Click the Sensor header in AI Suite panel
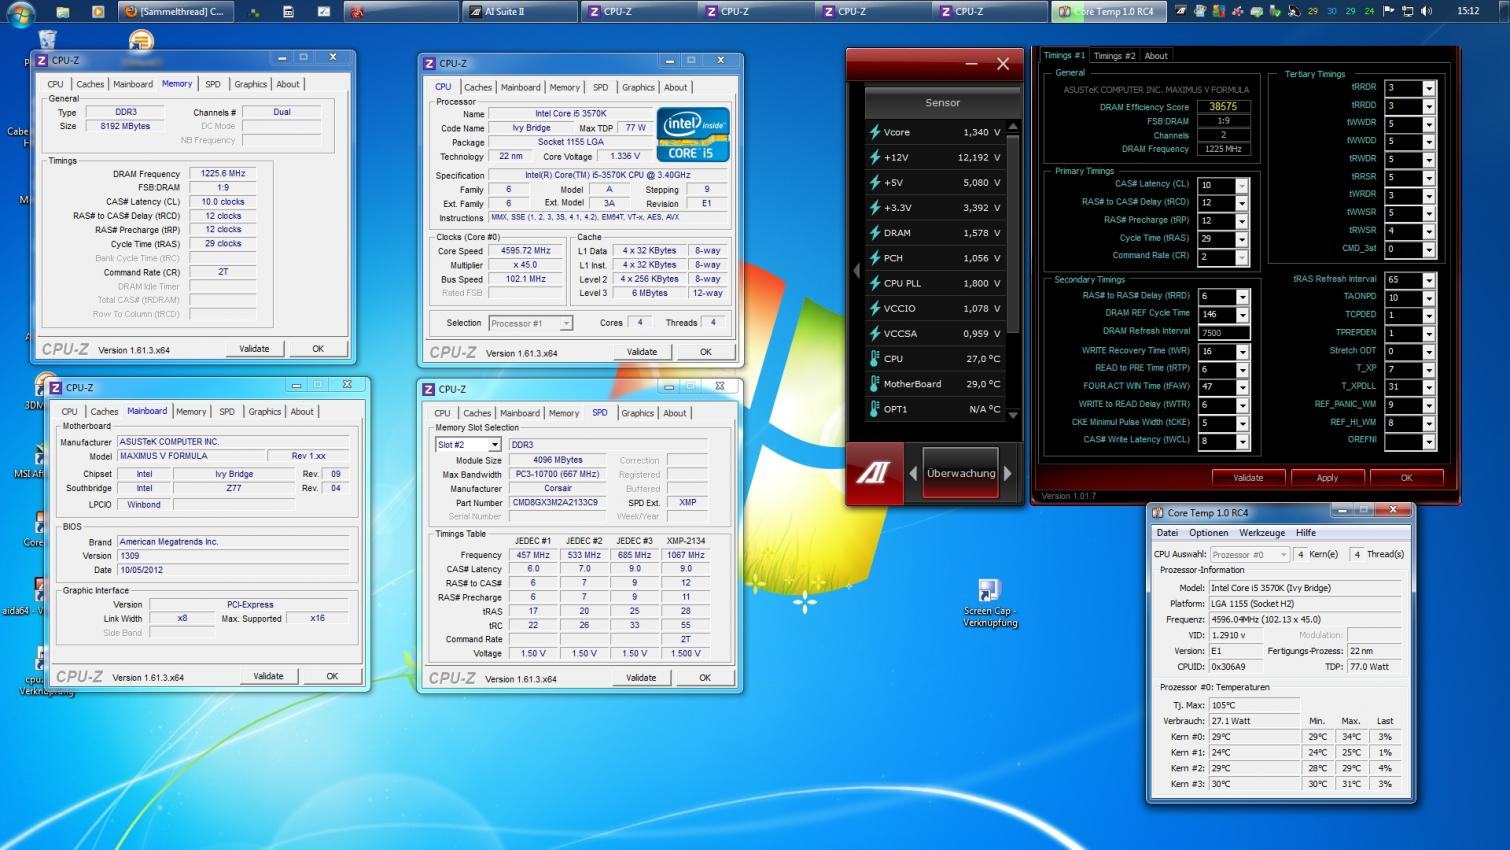The image size is (1510, 850). tap(942, 102)
